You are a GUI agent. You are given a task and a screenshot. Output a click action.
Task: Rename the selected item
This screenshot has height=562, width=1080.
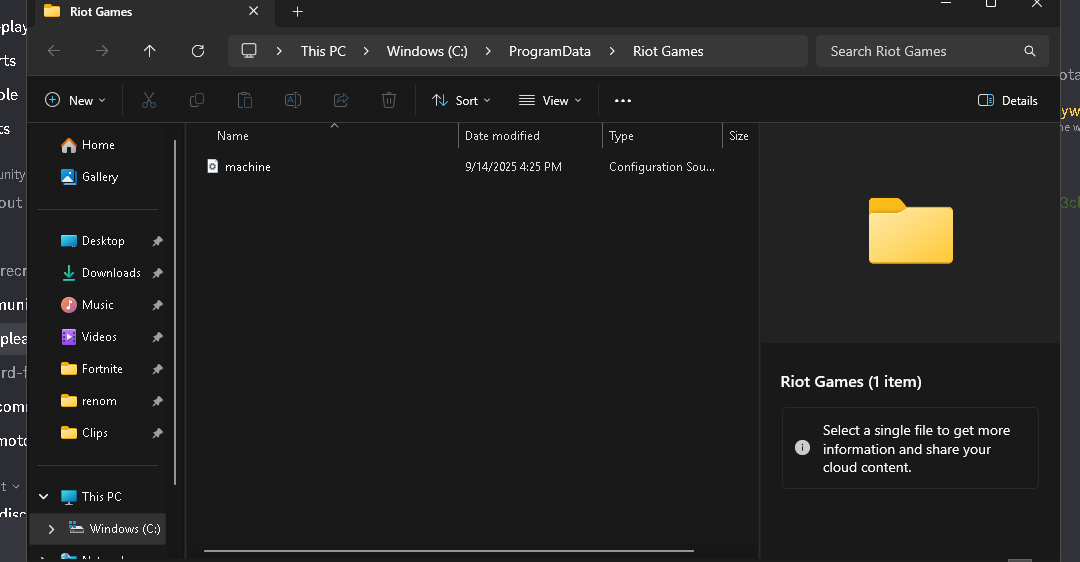point(293,101)
